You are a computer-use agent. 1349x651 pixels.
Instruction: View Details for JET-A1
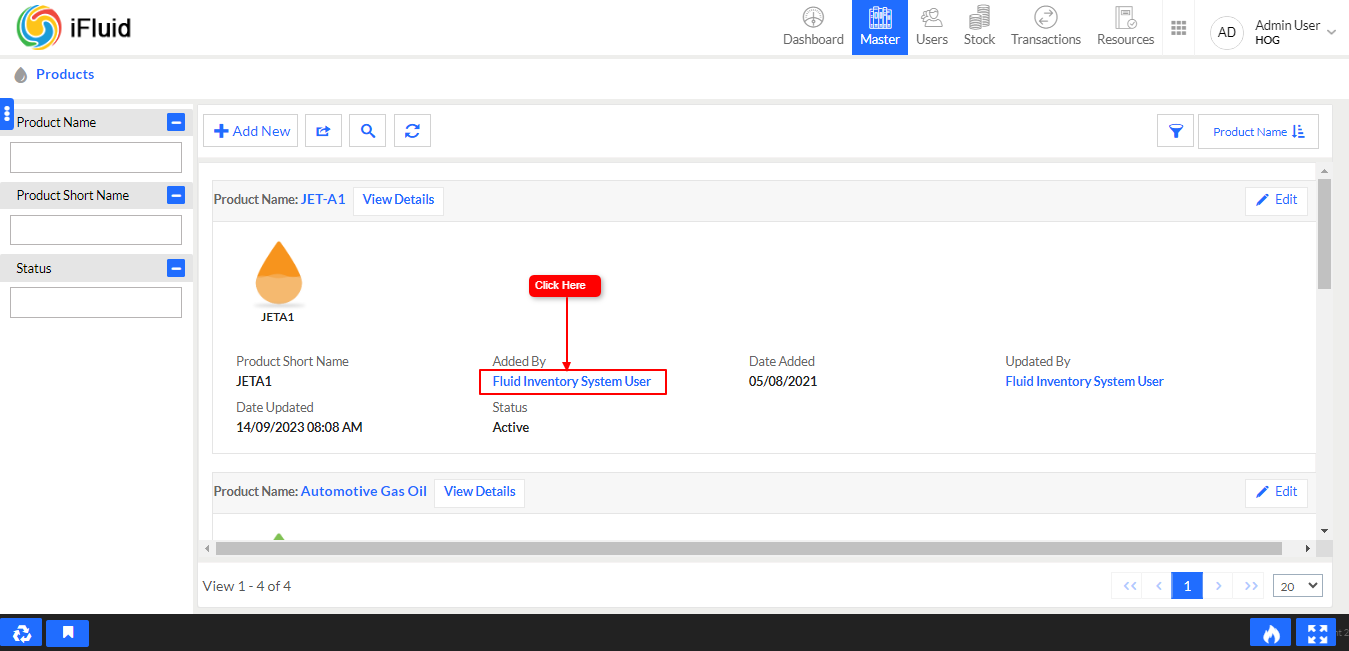398,200
